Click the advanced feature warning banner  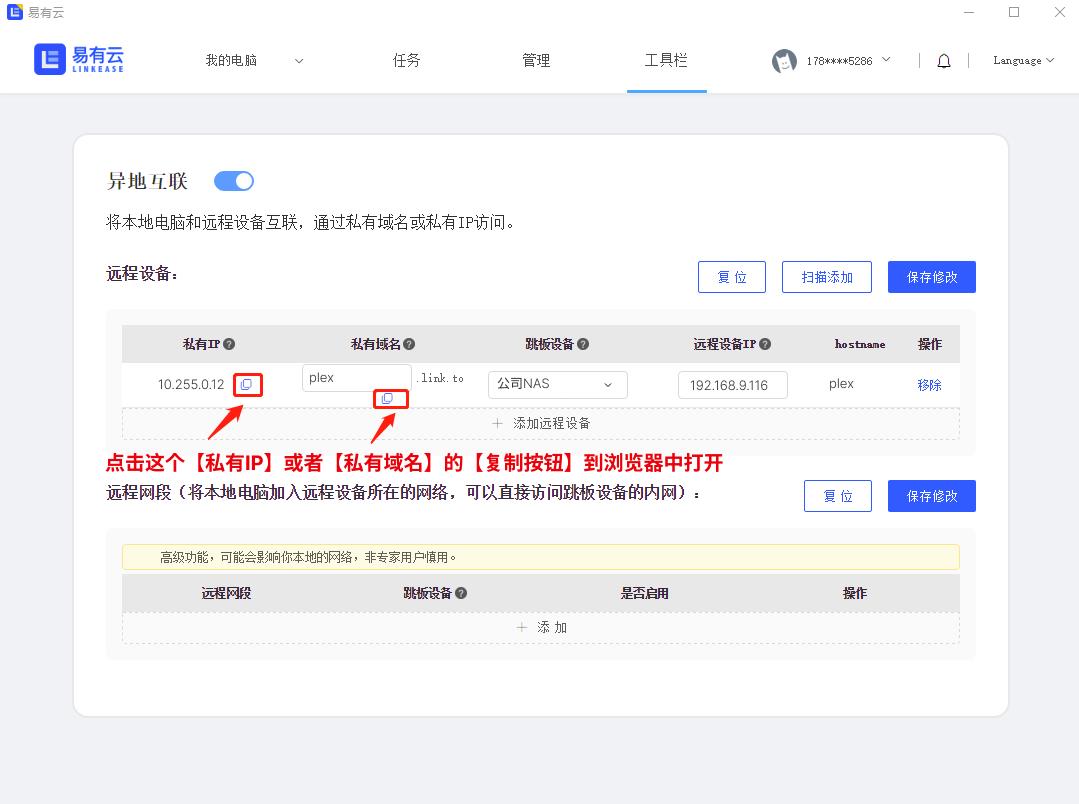click(541, 557)
